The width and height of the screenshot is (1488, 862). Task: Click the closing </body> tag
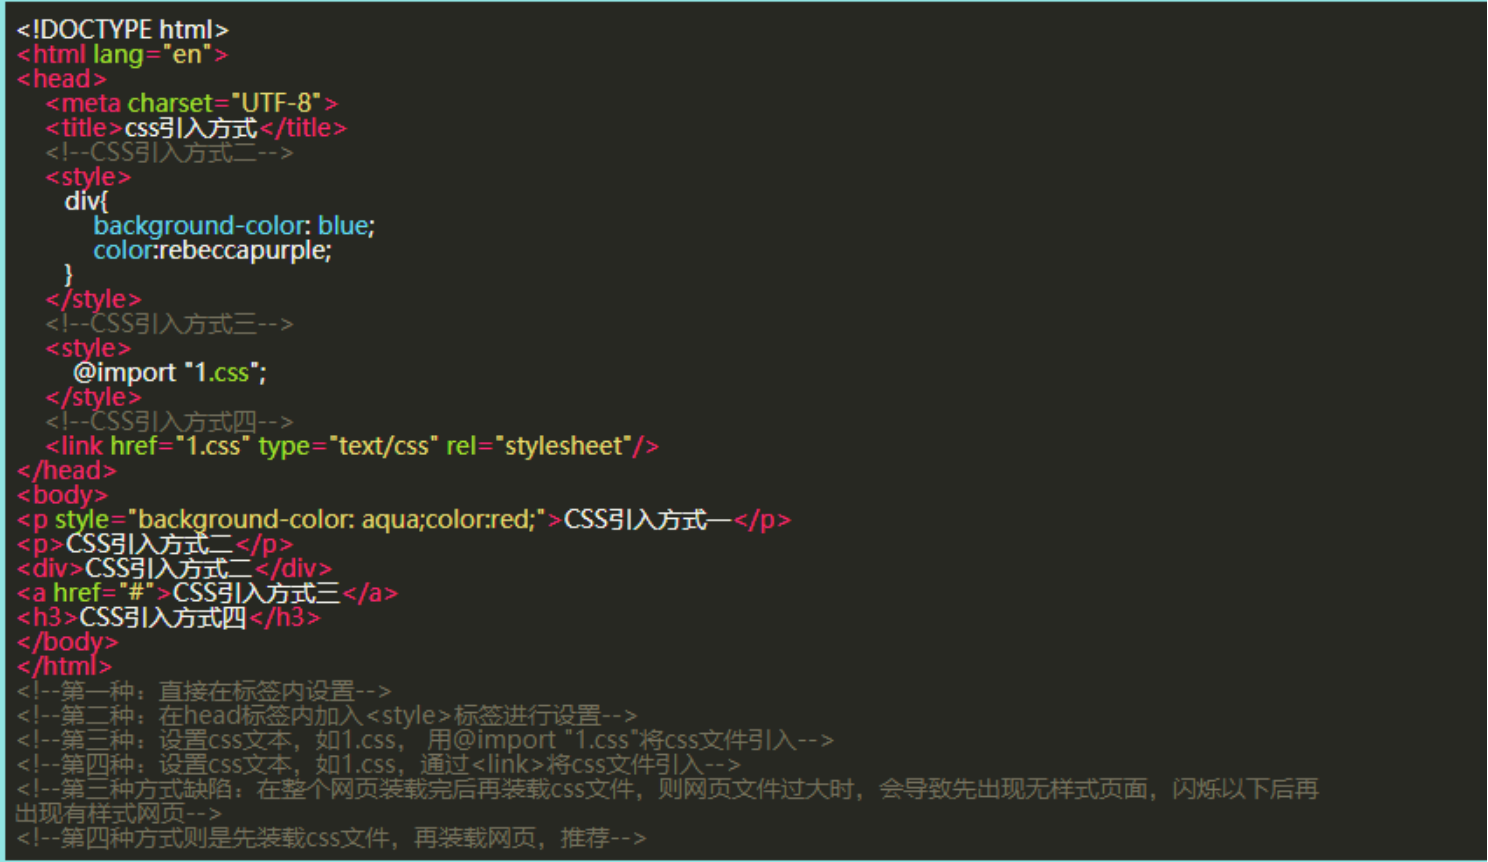tap(67, 642)
